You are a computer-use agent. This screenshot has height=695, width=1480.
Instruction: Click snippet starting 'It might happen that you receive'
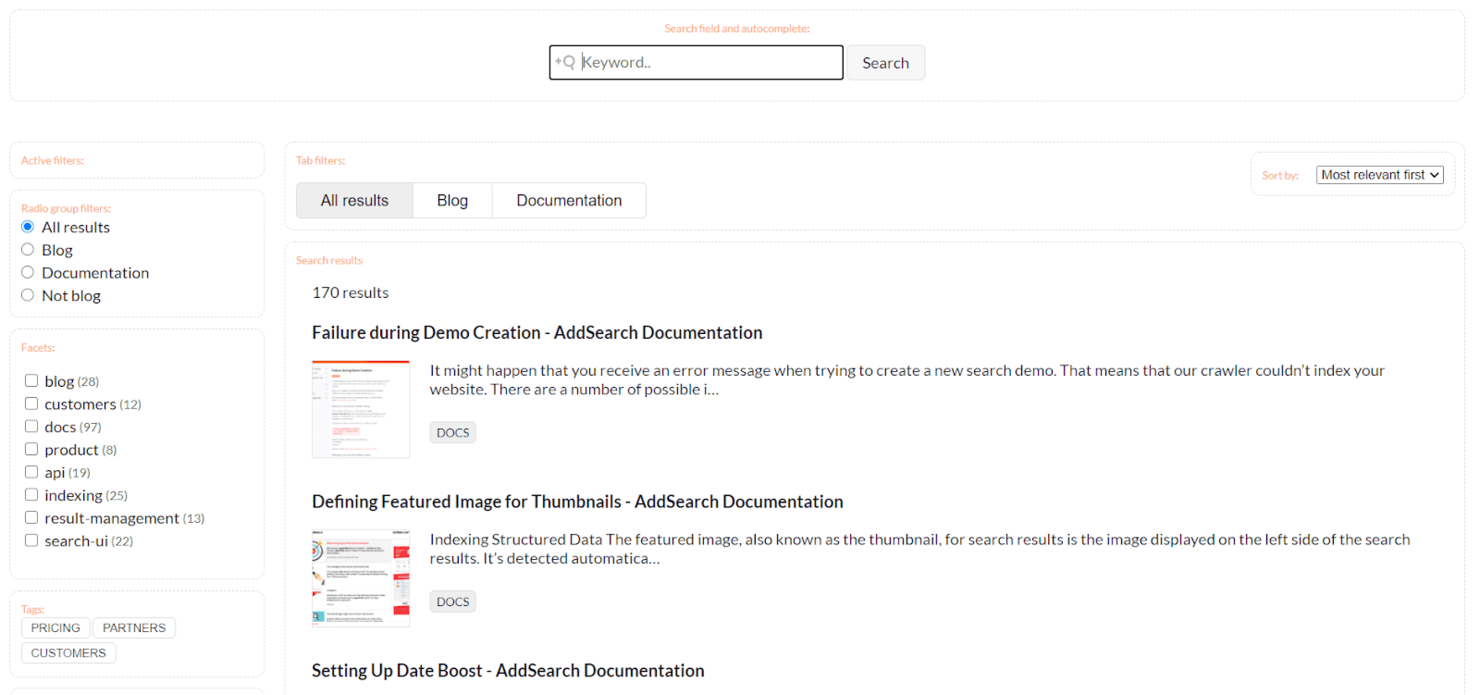click(907, 380)
